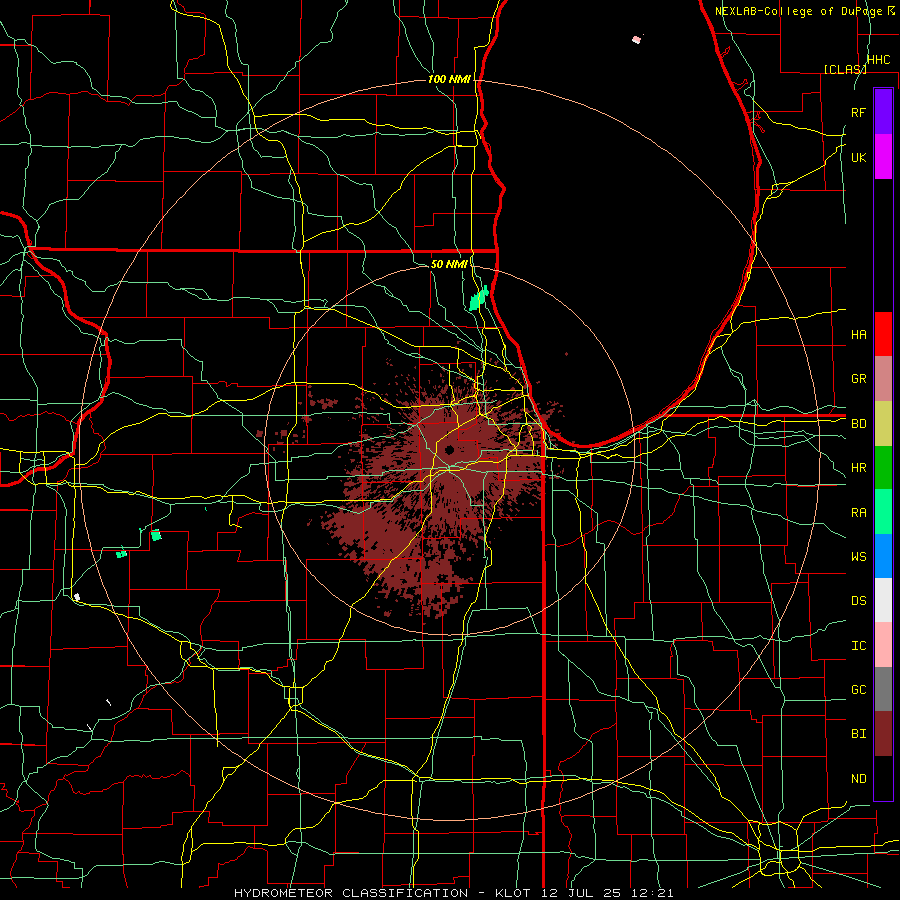Screen dimensions: 900x900
Task: Click the IC label beside the legend
Action: tap(859, 646)
